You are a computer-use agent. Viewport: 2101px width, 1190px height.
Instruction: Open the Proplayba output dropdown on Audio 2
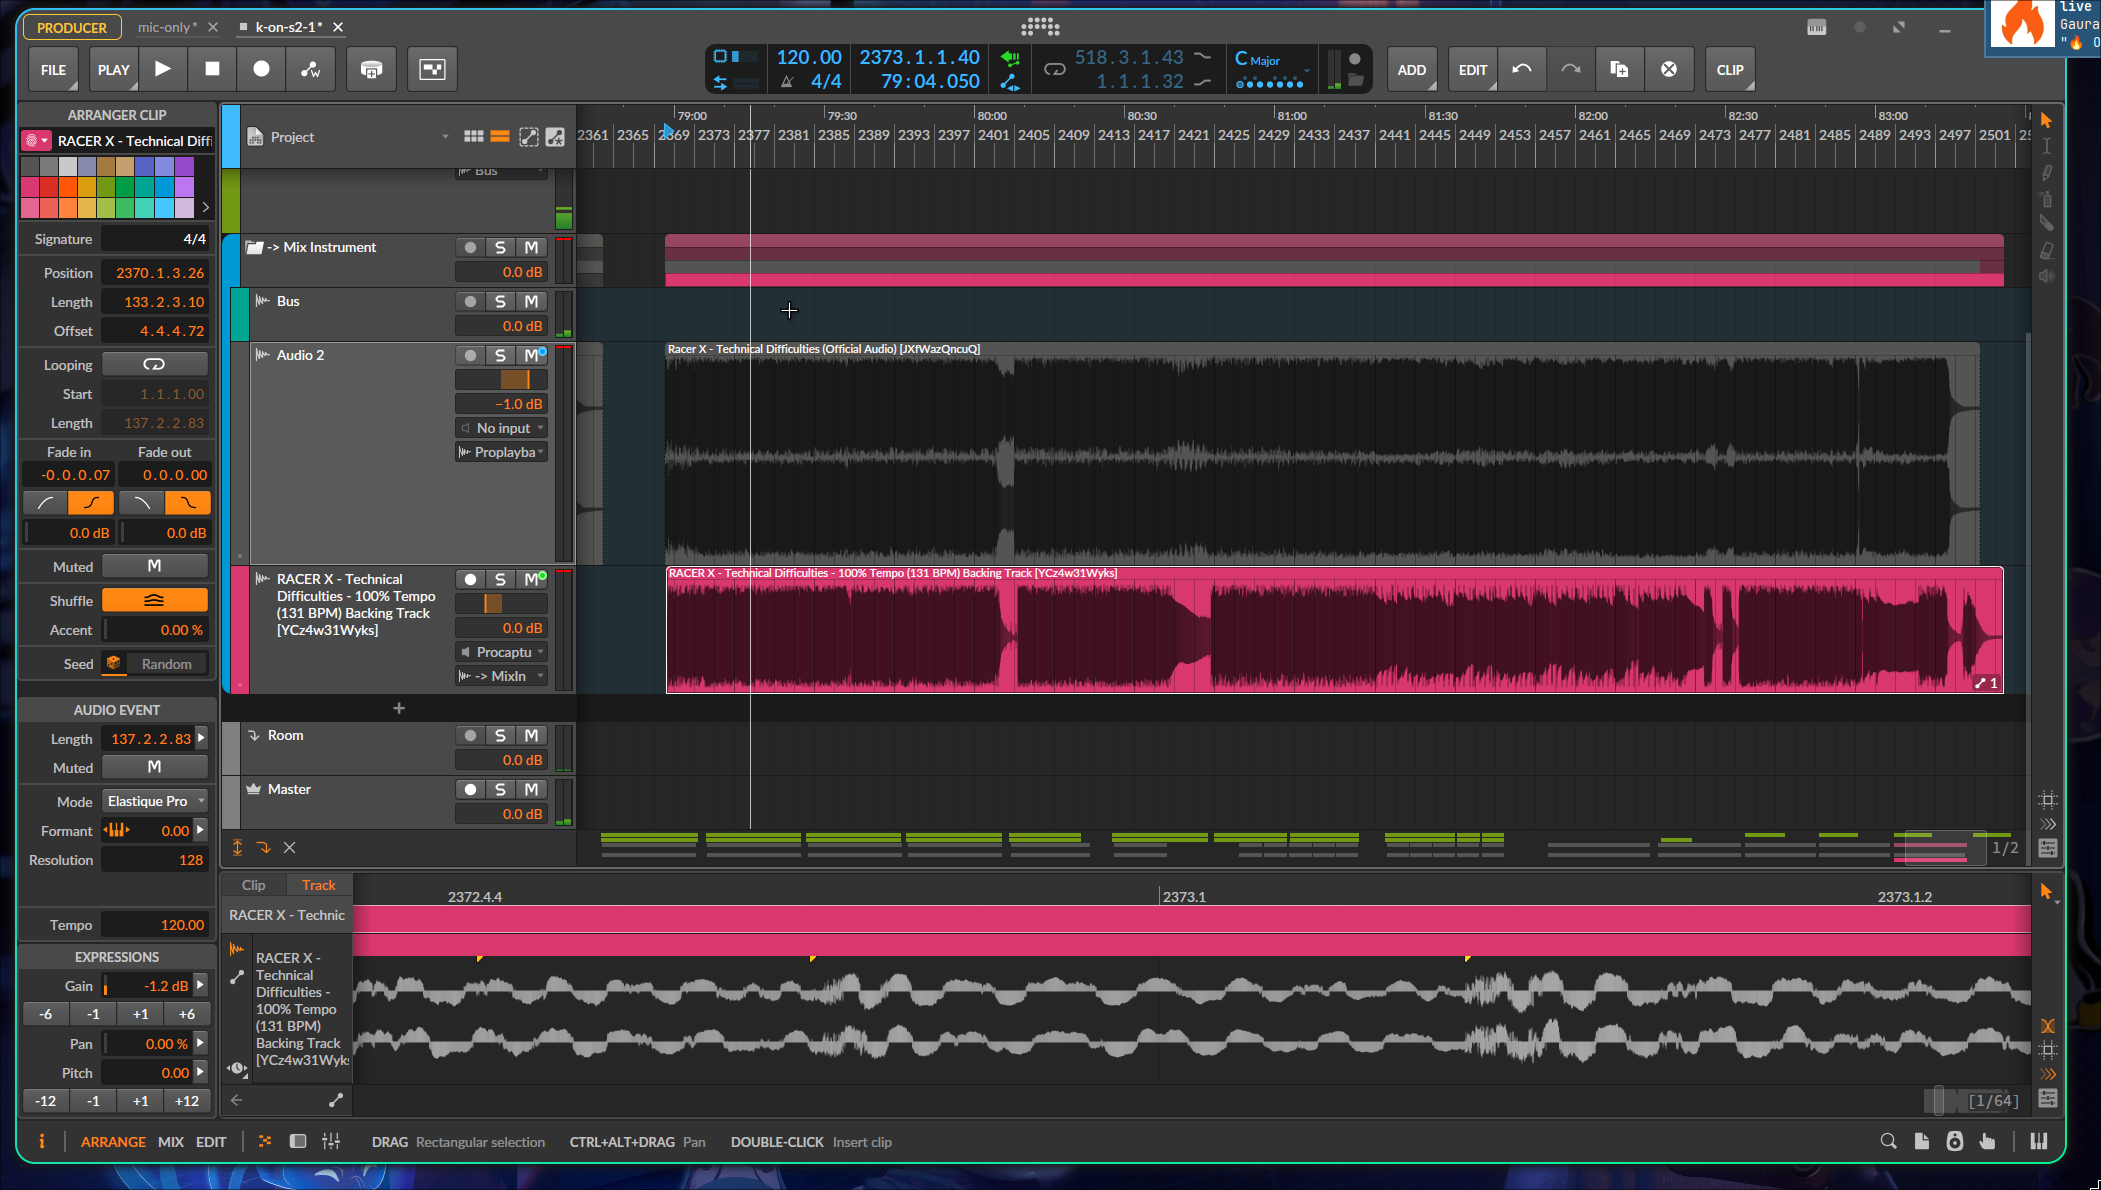[x=502, y=452]
